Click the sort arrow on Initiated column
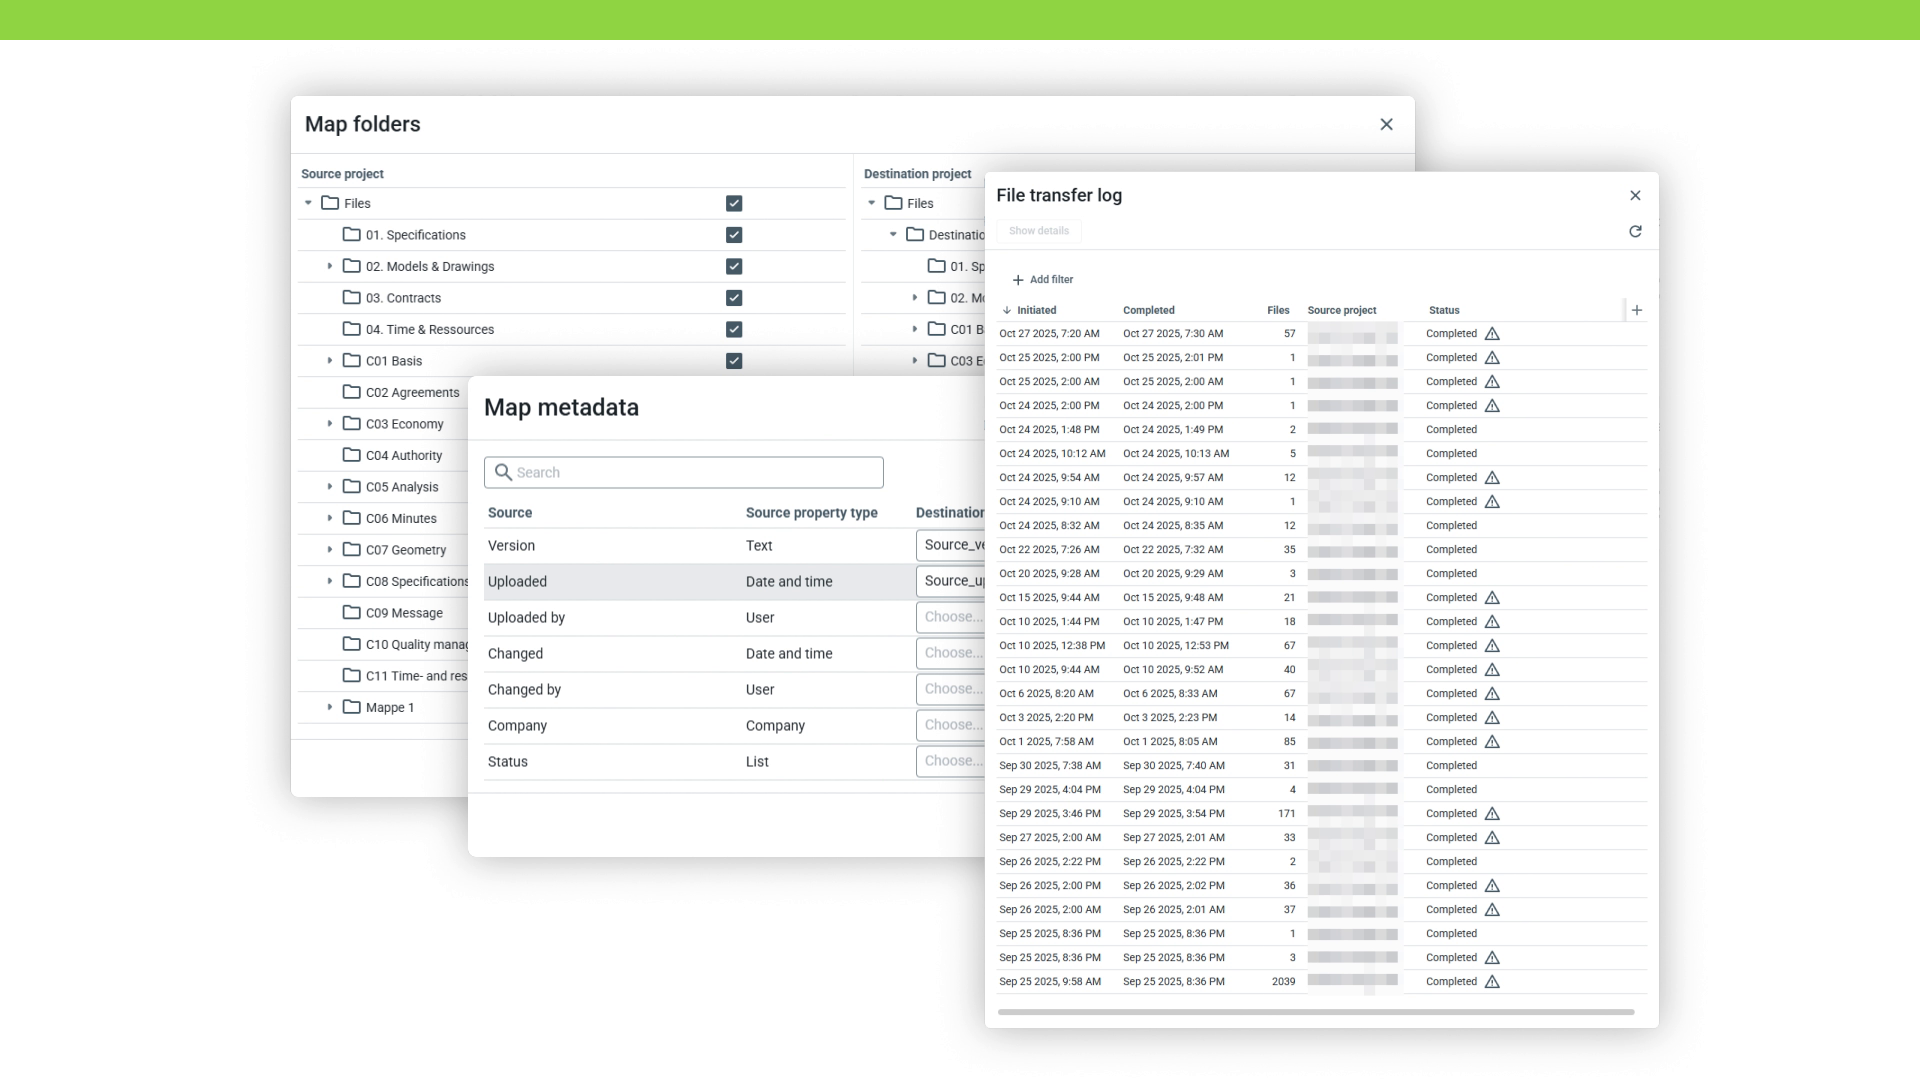Image resolution: width=1920 pixels, height=1080 pixels. click(x=1005, y=310)
